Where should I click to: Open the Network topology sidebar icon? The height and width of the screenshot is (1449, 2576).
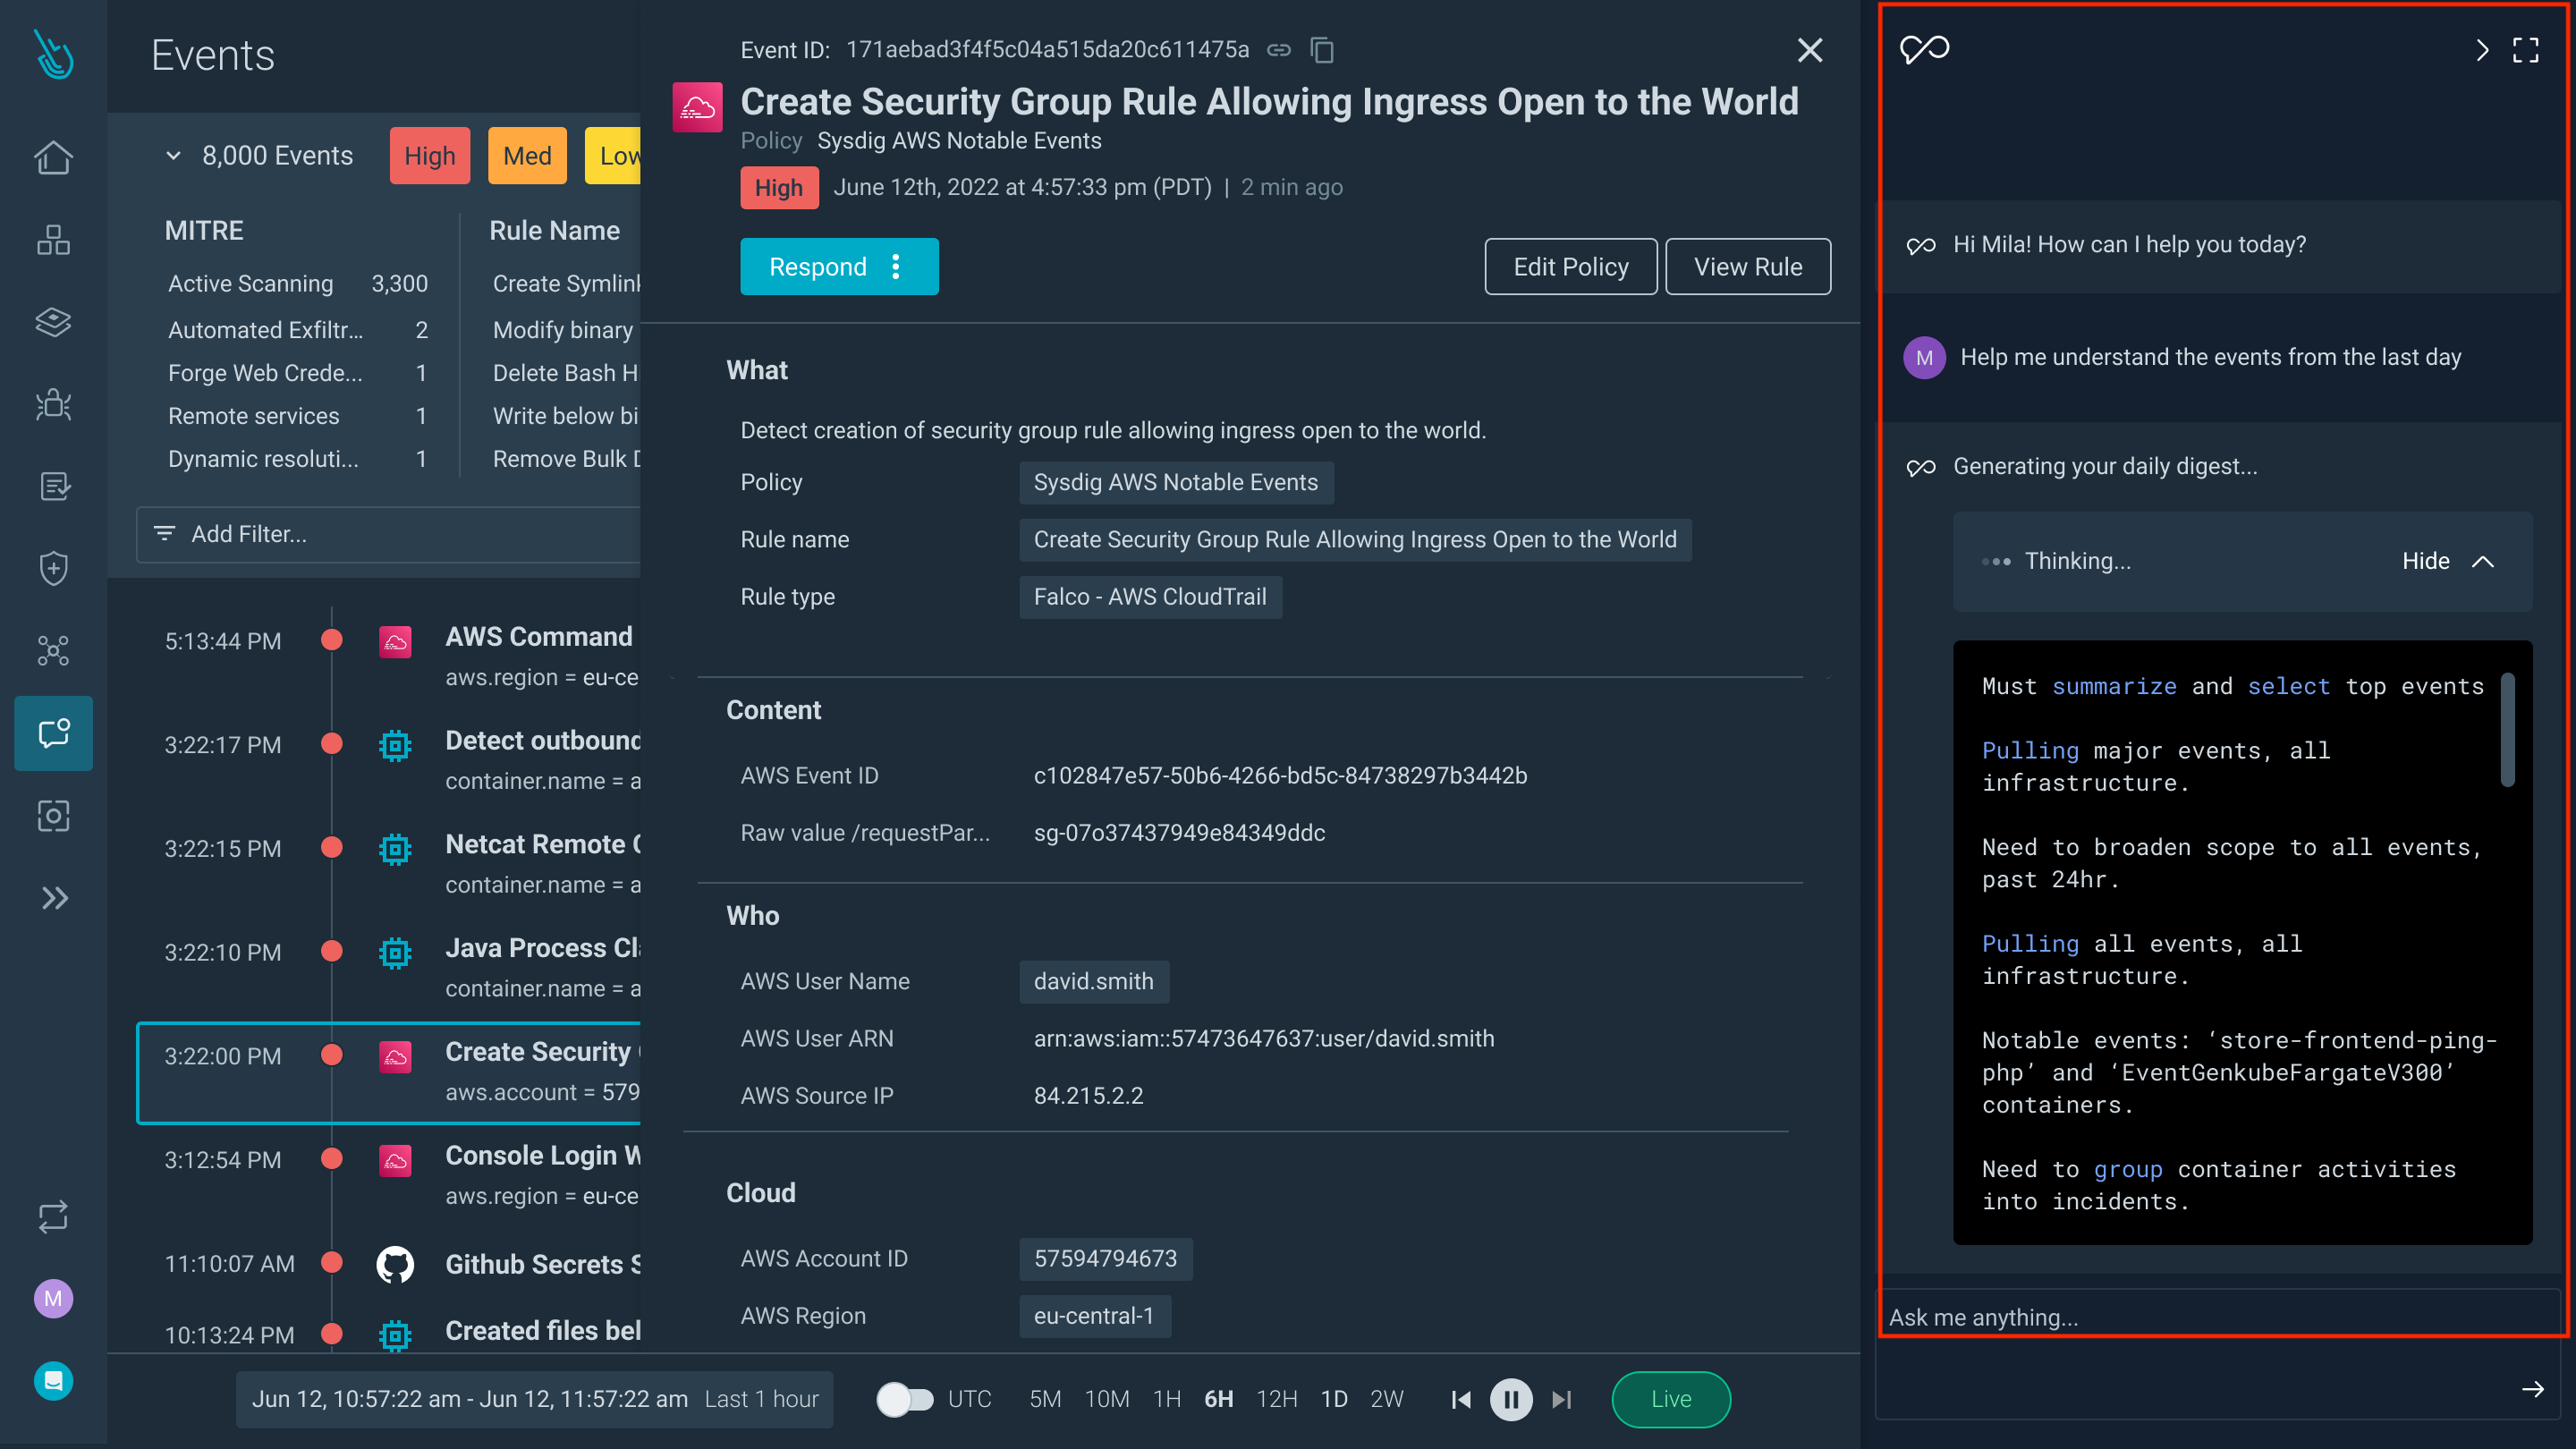coord(53,651)
